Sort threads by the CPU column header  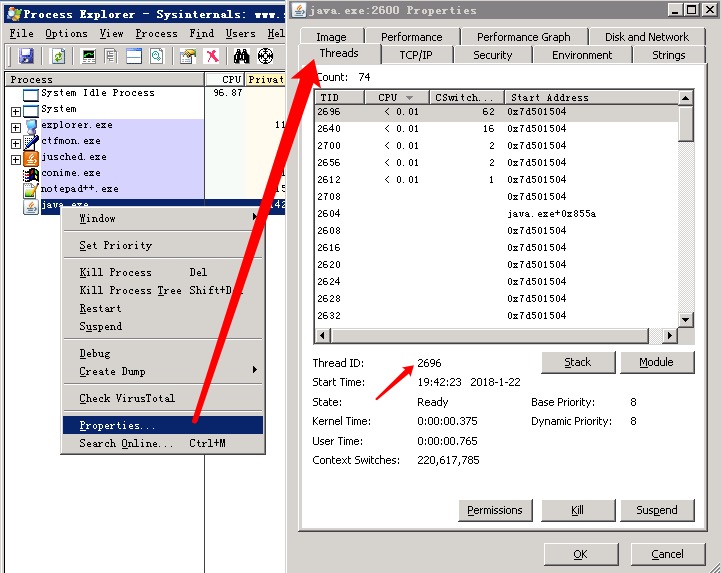click(396, 97)
